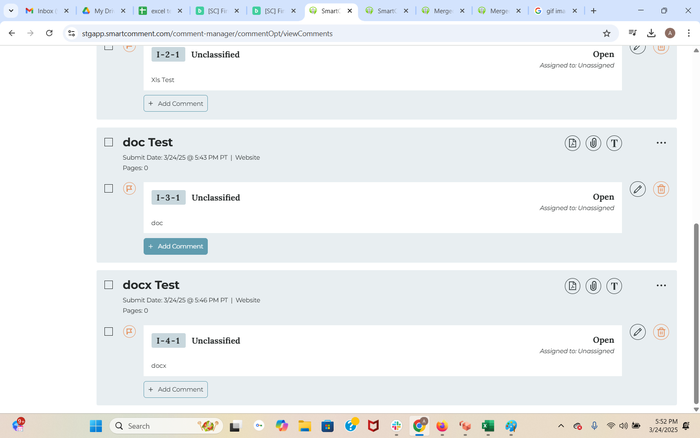
Task: Open the three-dot menu for doc Test
Action: 661,143
